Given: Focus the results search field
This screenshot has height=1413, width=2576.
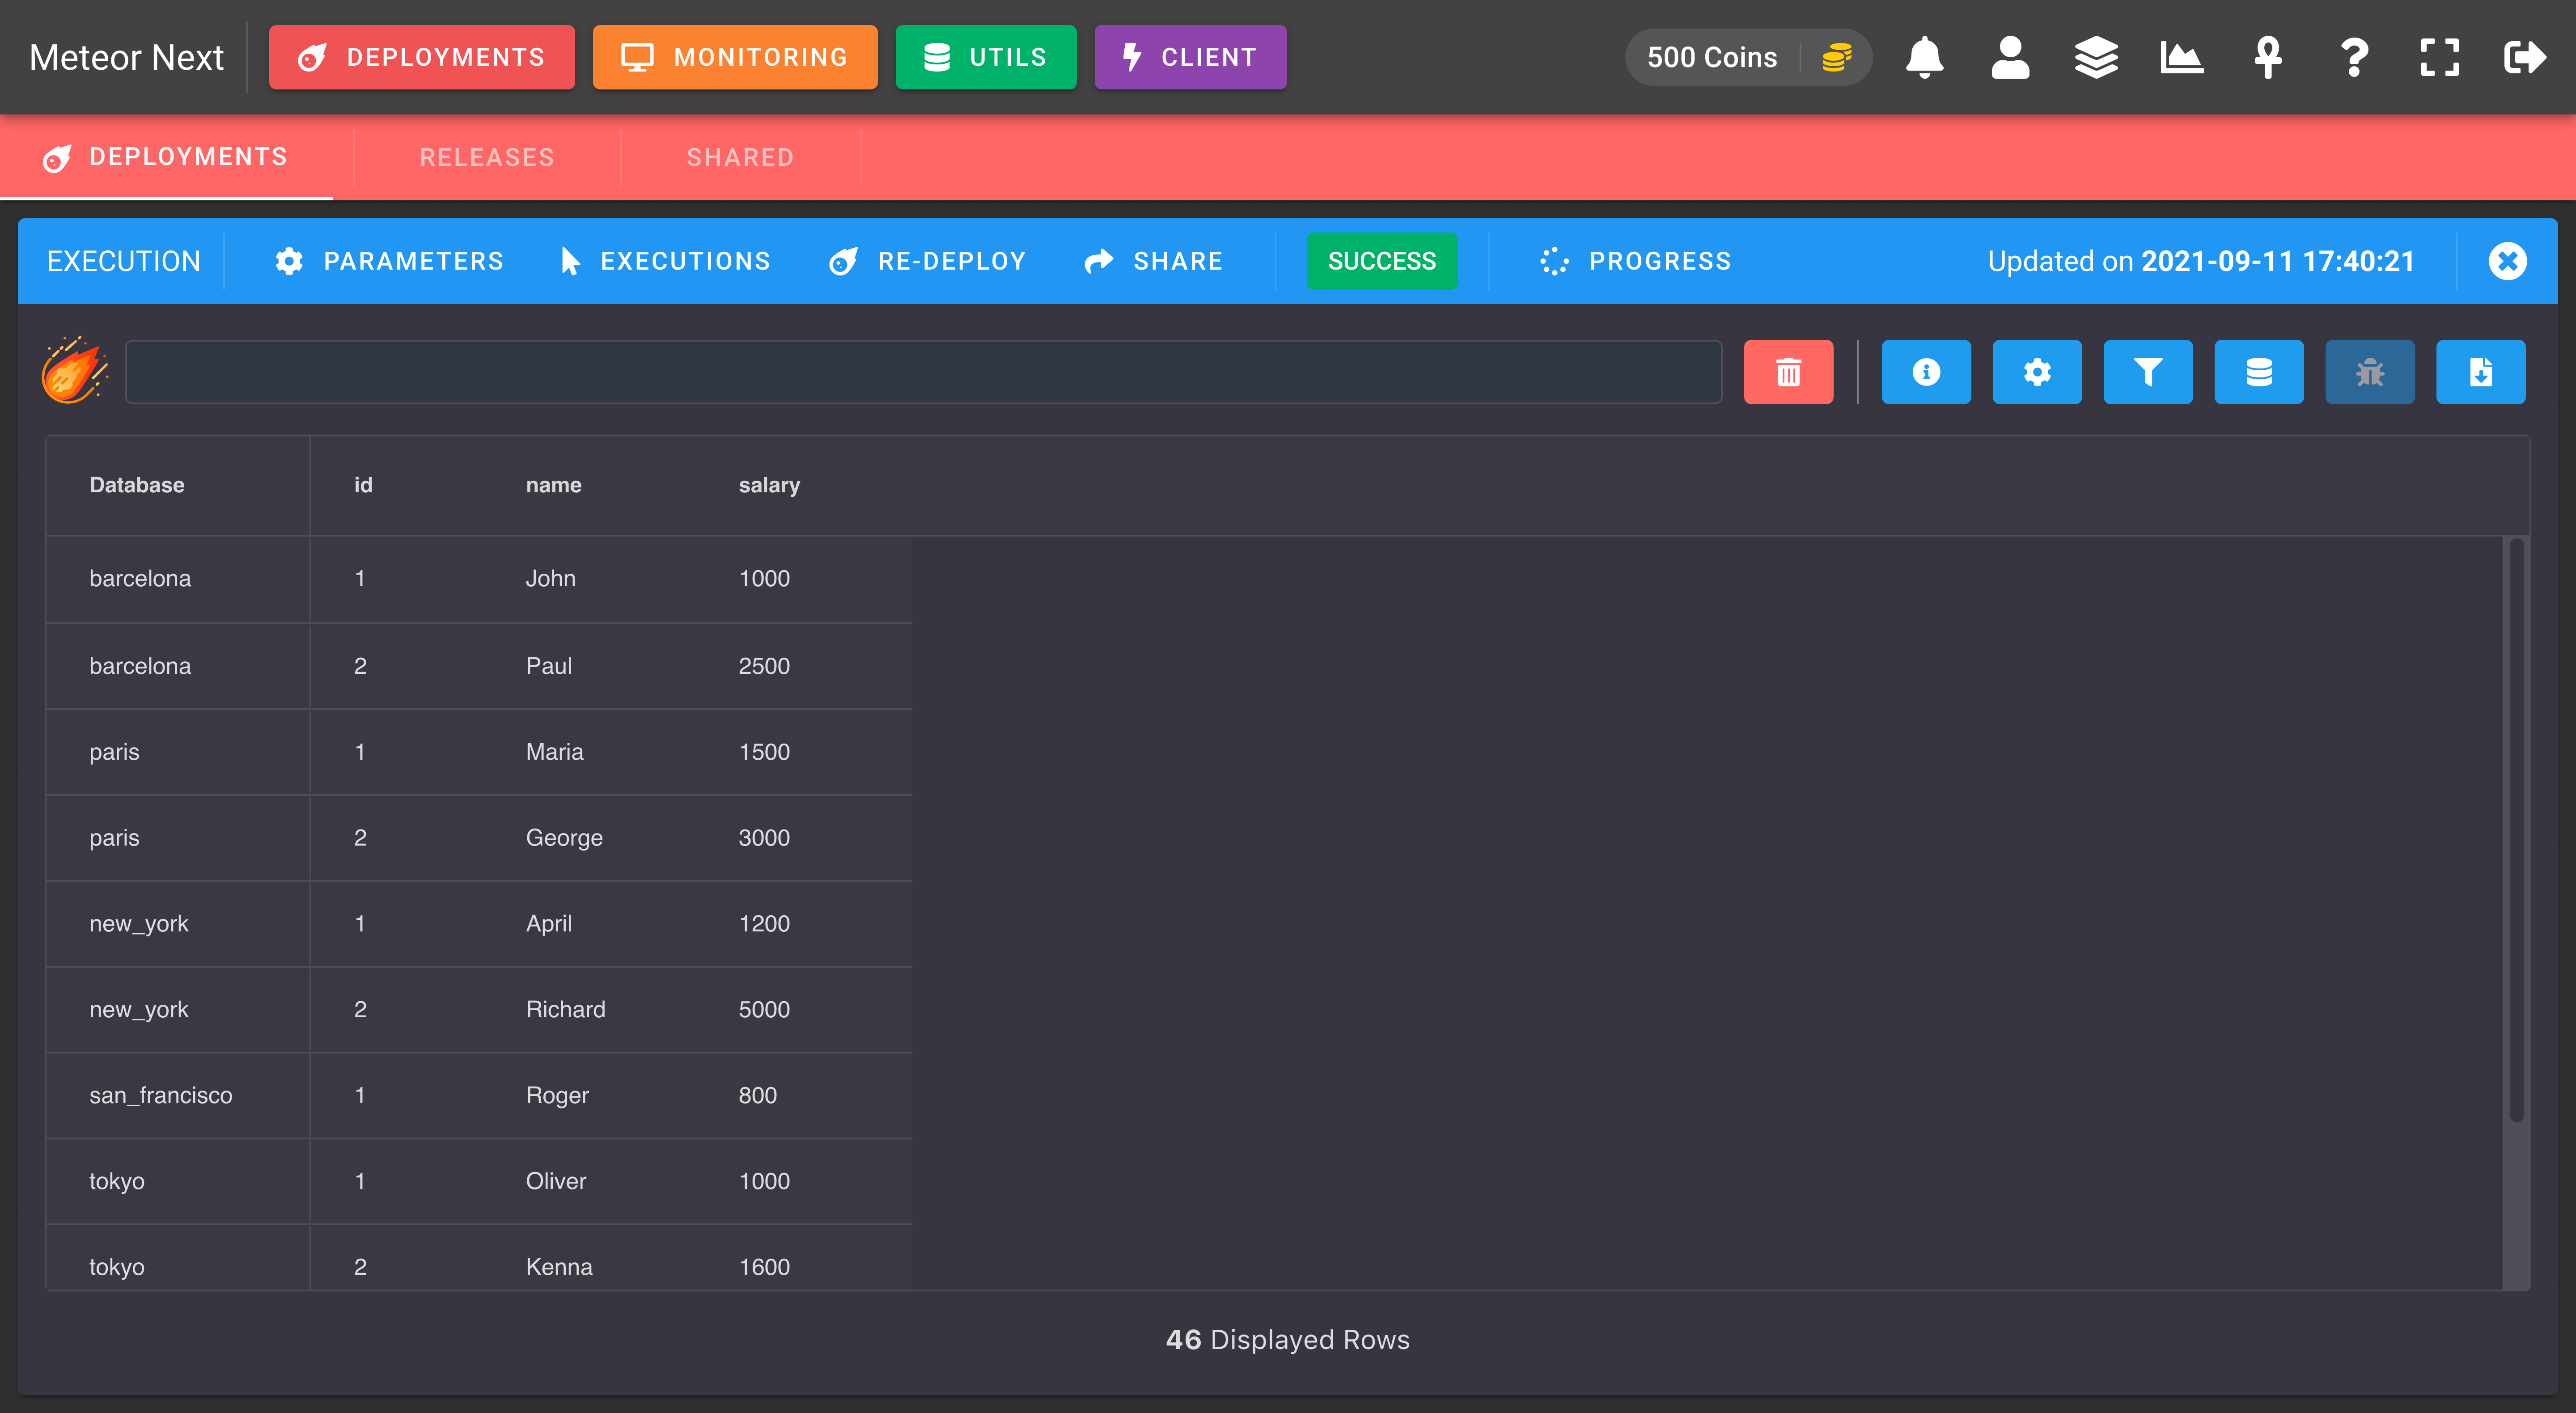Looking at the screenshot, I should click(923, 372).
